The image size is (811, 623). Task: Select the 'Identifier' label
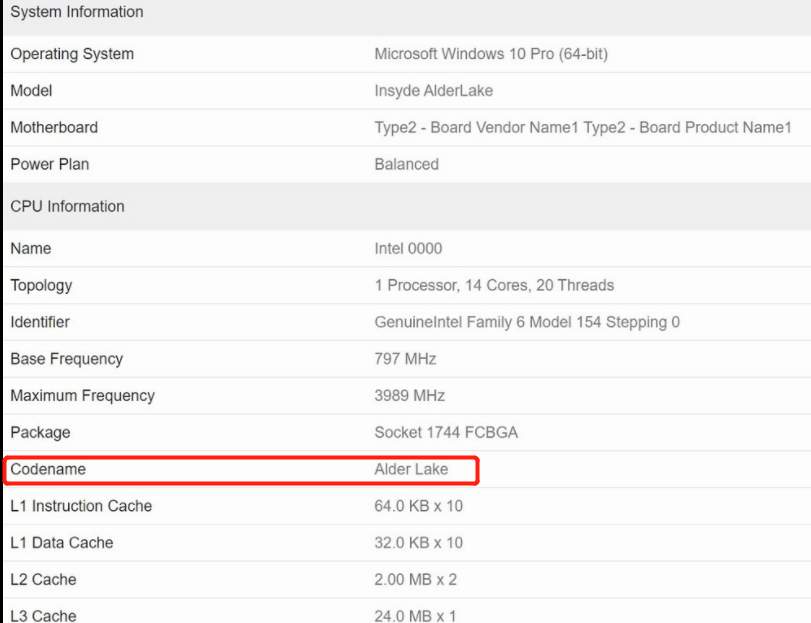(40, 322)
